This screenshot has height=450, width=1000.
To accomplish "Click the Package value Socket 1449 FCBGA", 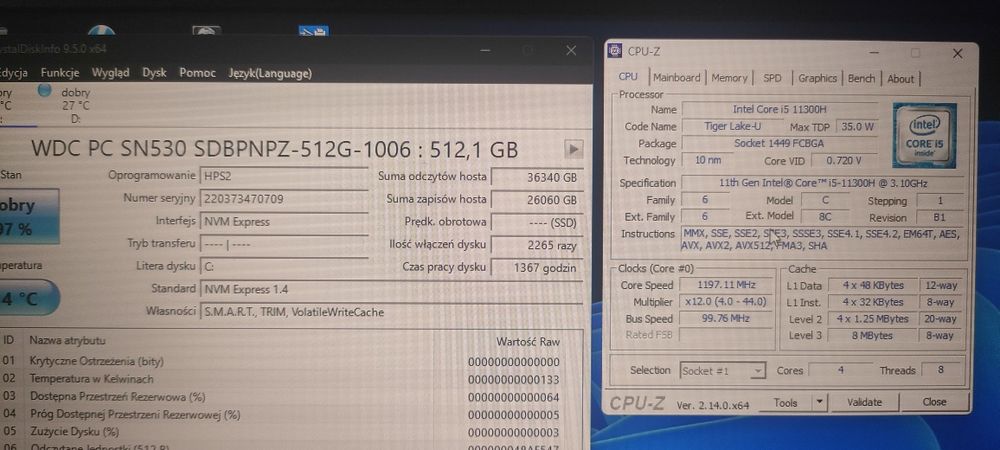I will coord(778,143).
